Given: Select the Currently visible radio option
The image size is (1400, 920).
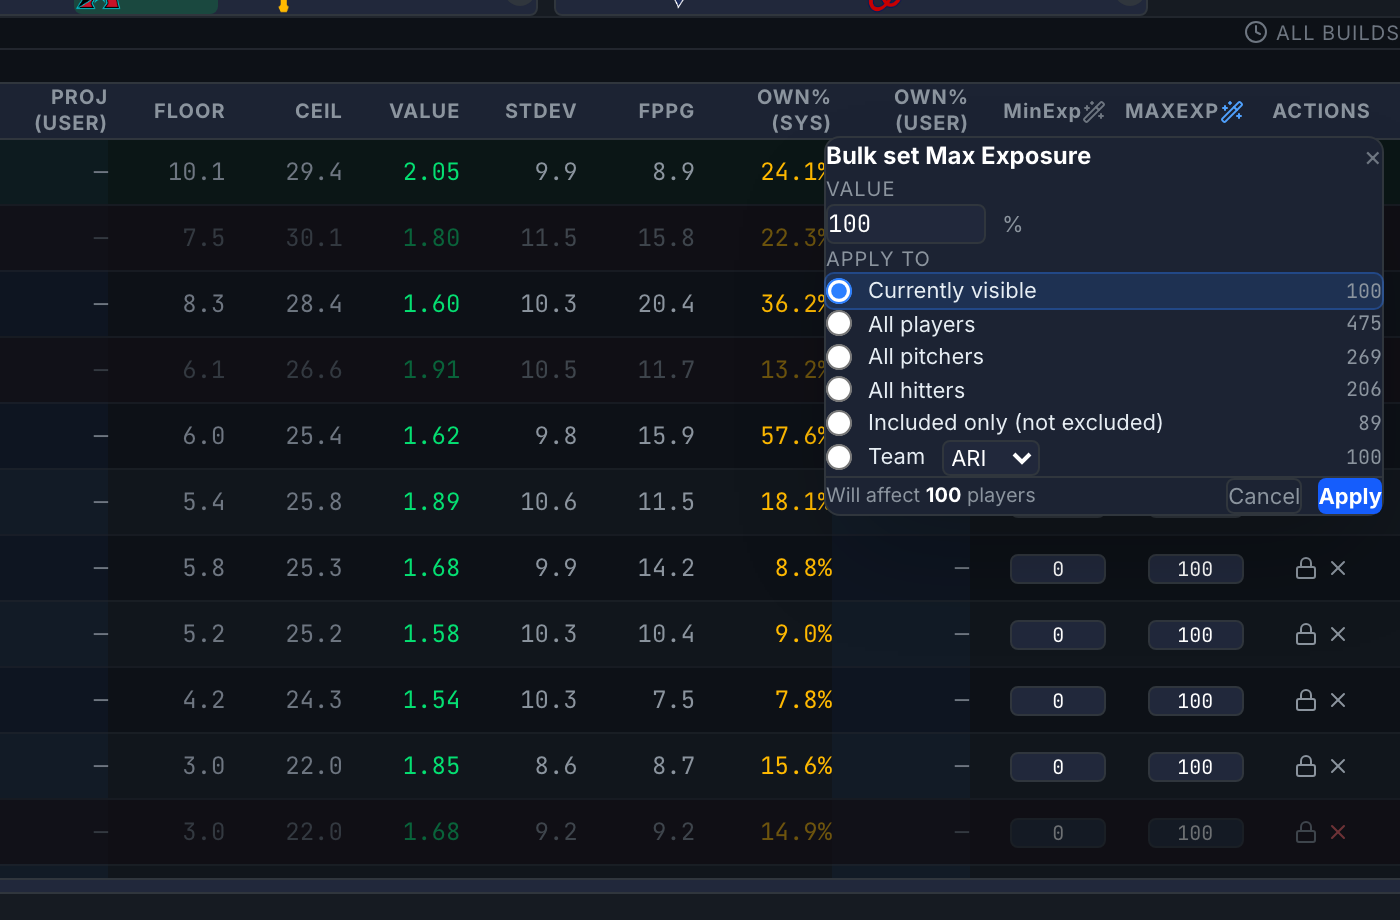Looking at the screenshot, I should pyautogui.click(x=839, y=291).
